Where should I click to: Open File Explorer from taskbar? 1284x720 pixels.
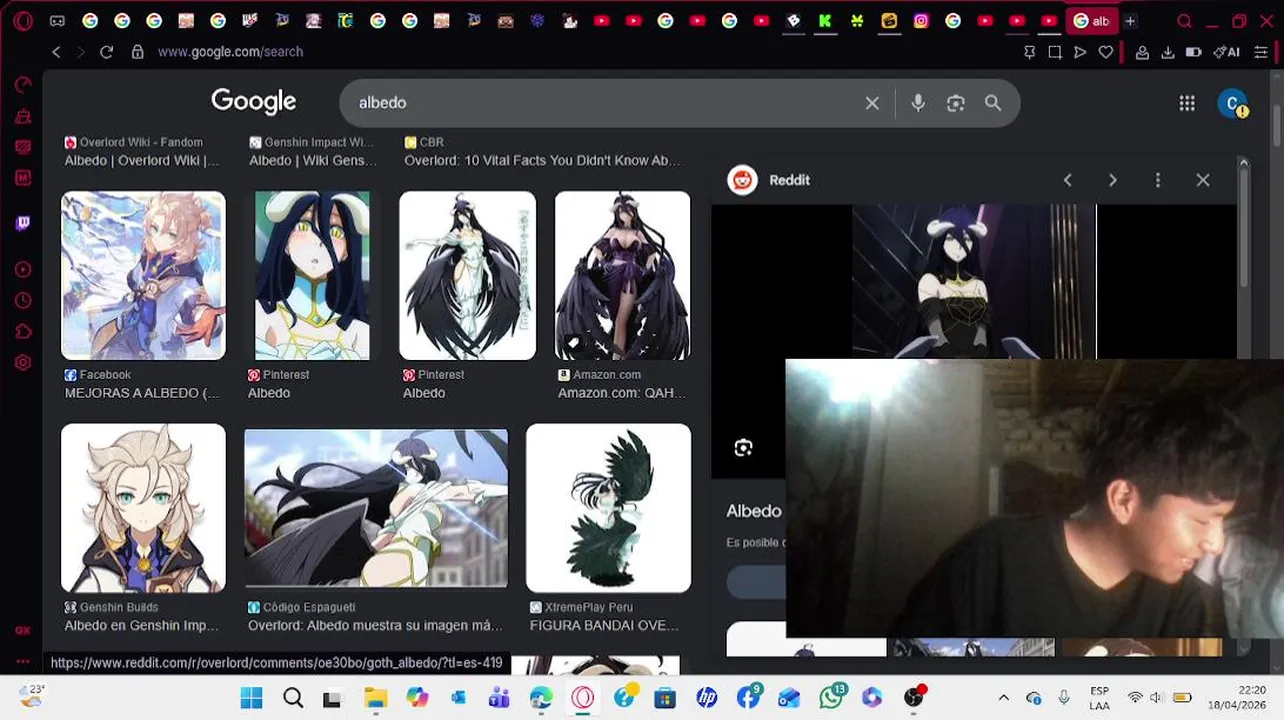coord(375,698)
